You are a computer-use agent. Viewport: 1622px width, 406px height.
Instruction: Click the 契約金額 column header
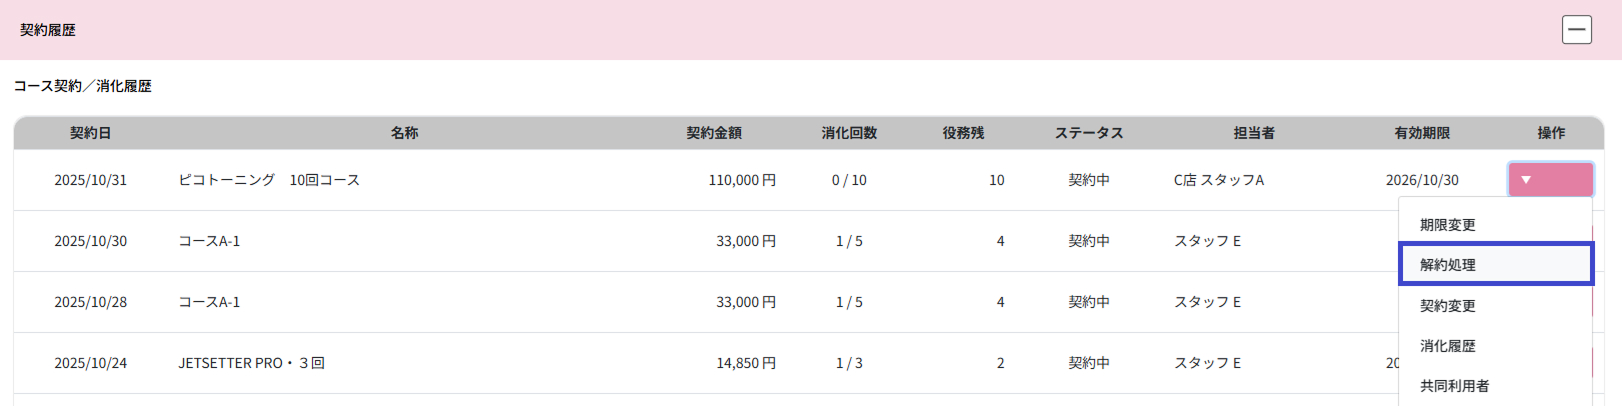714,133
